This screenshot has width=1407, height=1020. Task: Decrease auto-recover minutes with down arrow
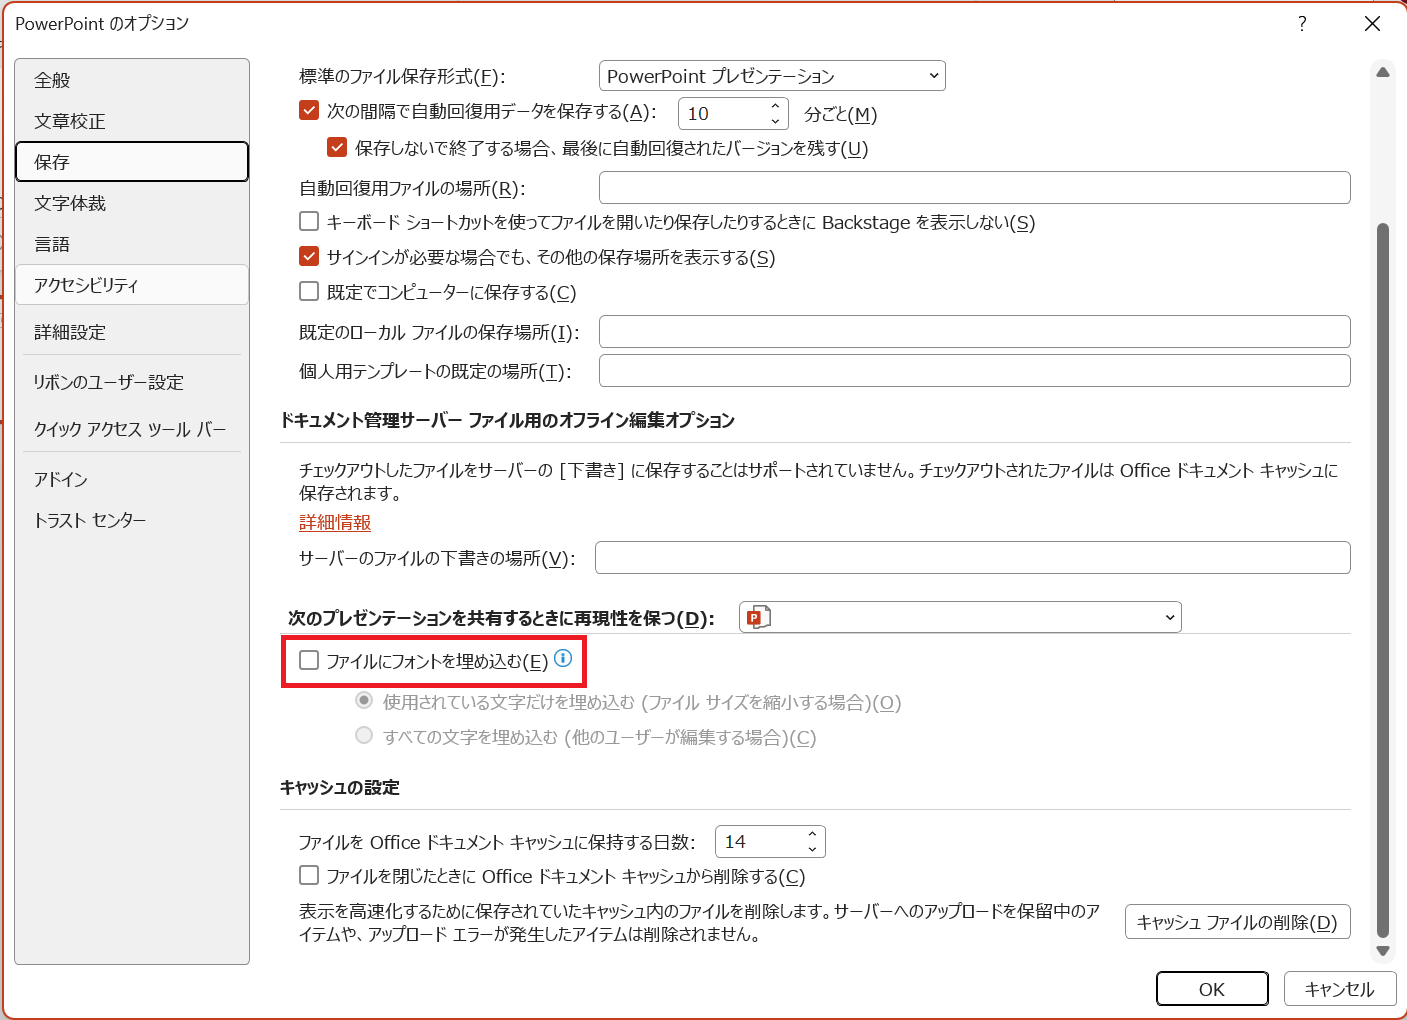point(775,121)
